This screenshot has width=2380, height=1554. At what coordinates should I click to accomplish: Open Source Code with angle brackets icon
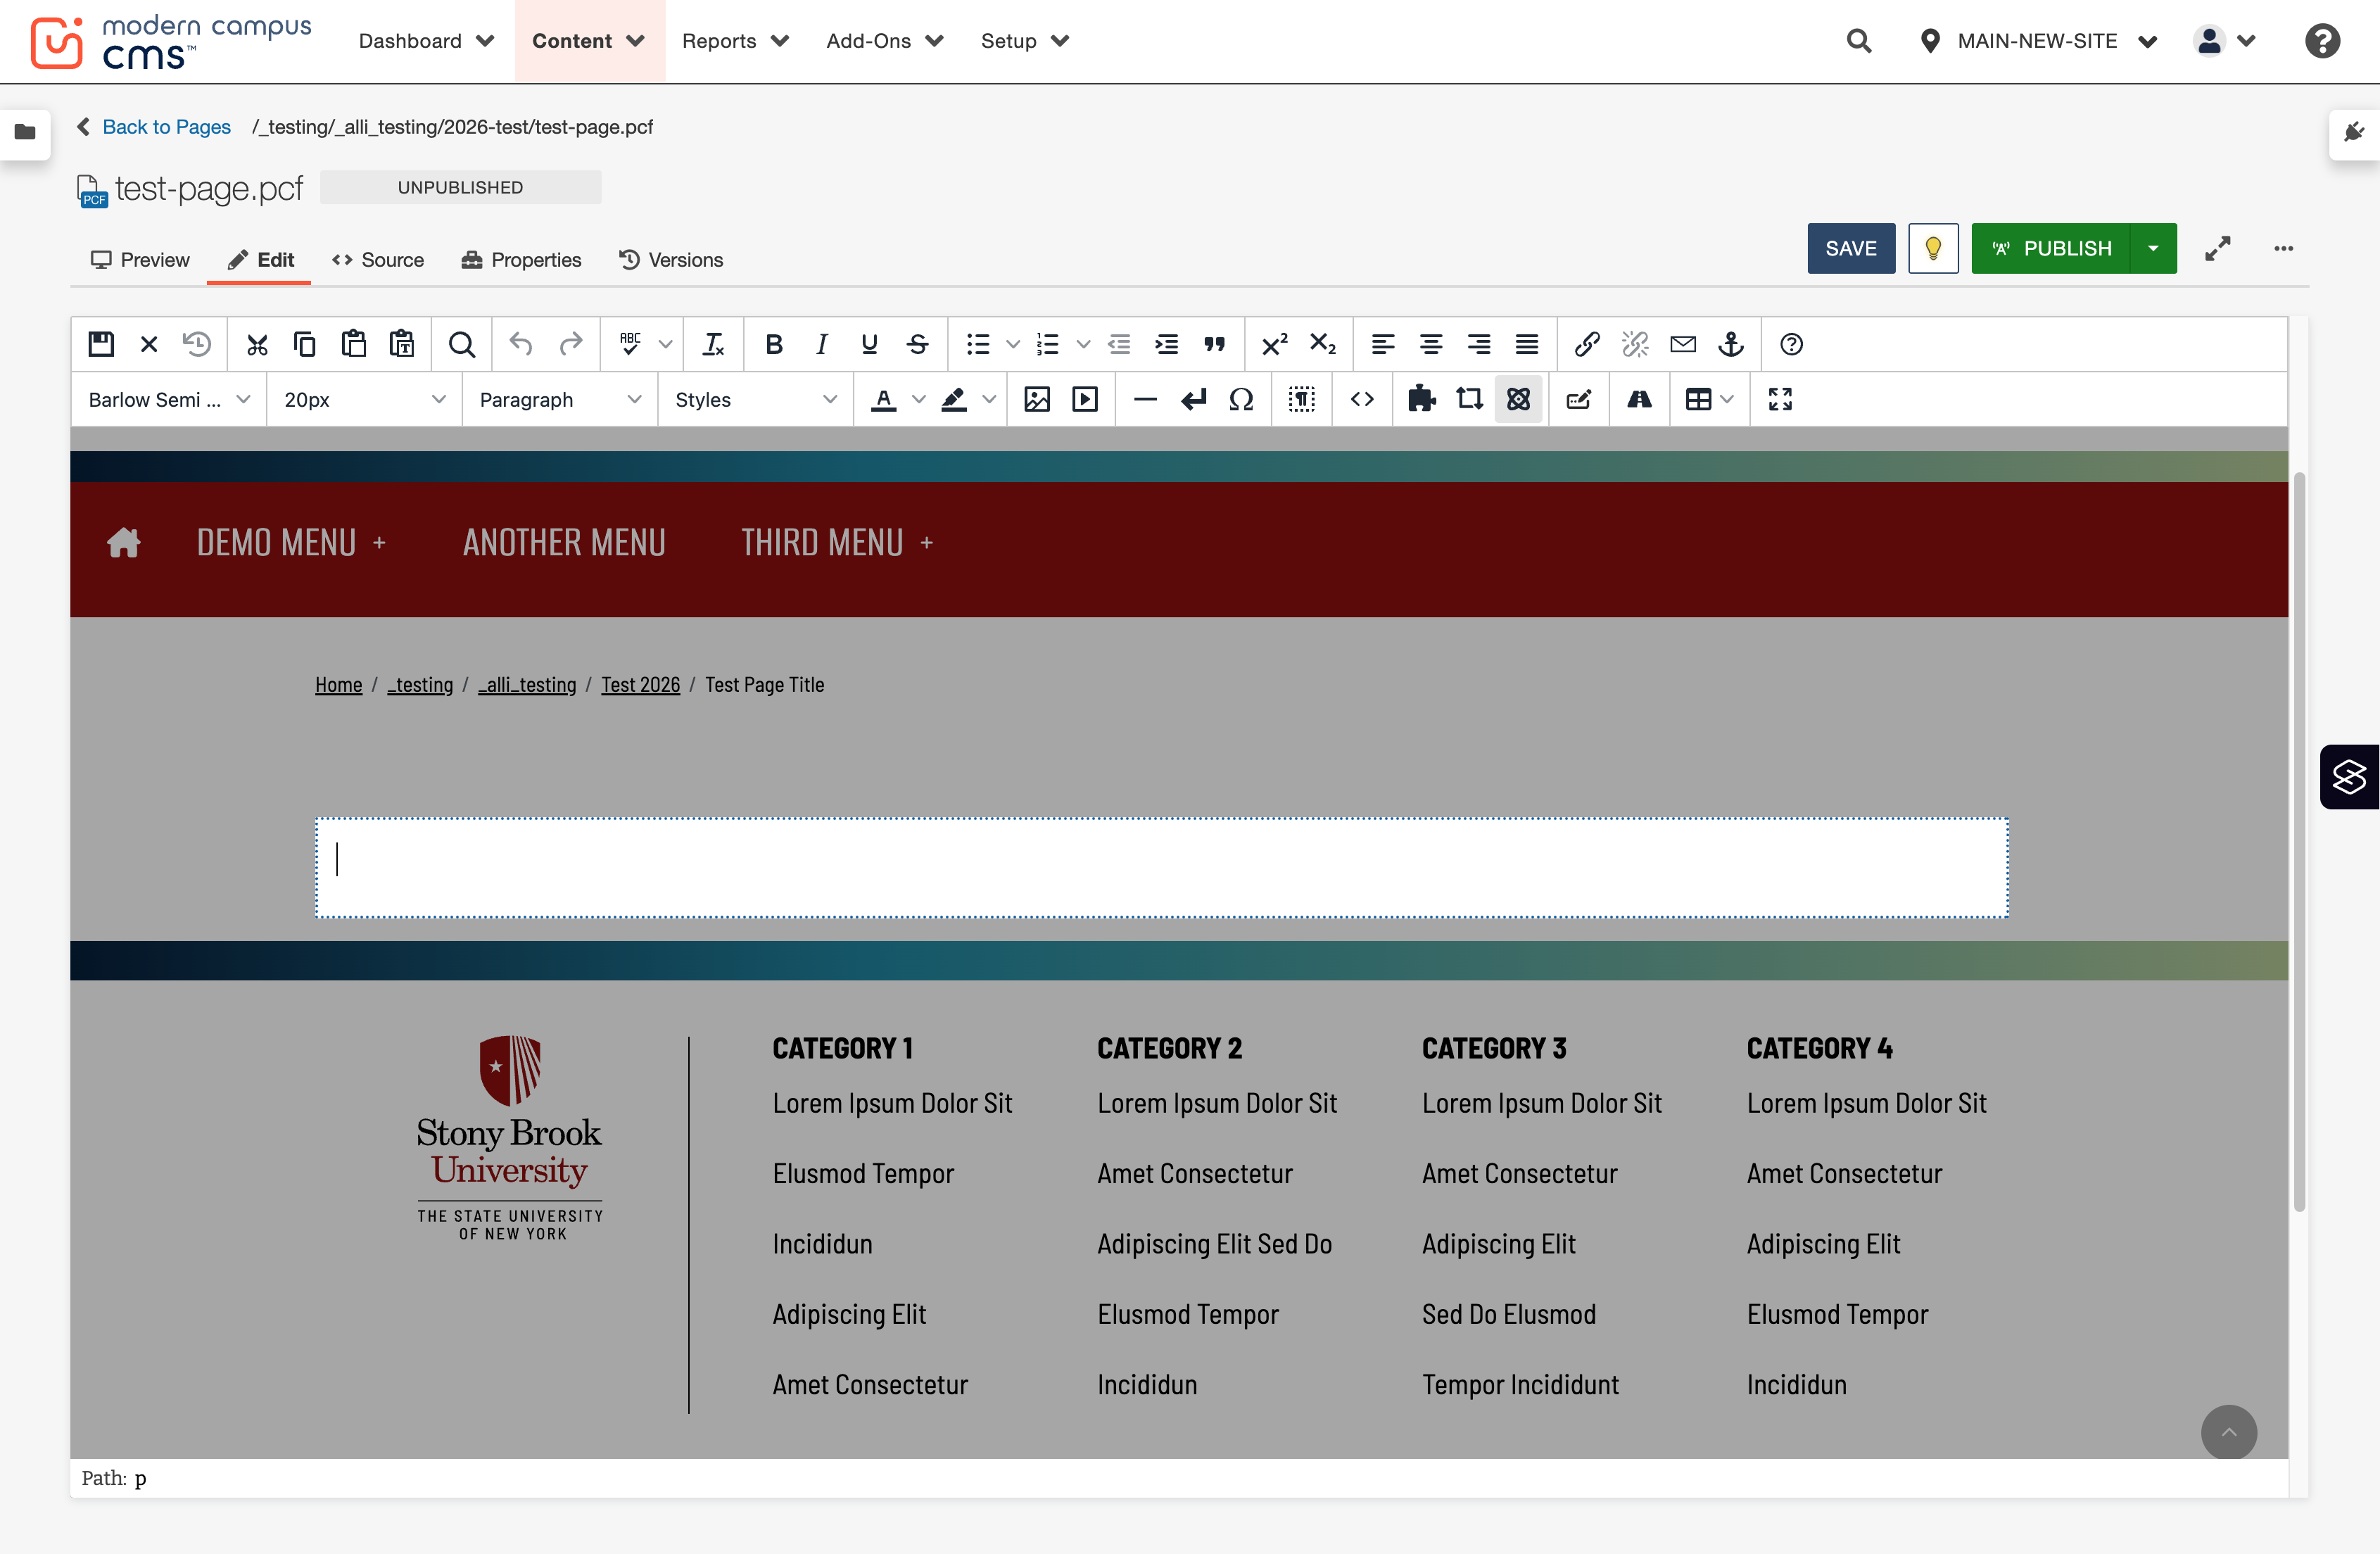click(x=1362, y=399)
